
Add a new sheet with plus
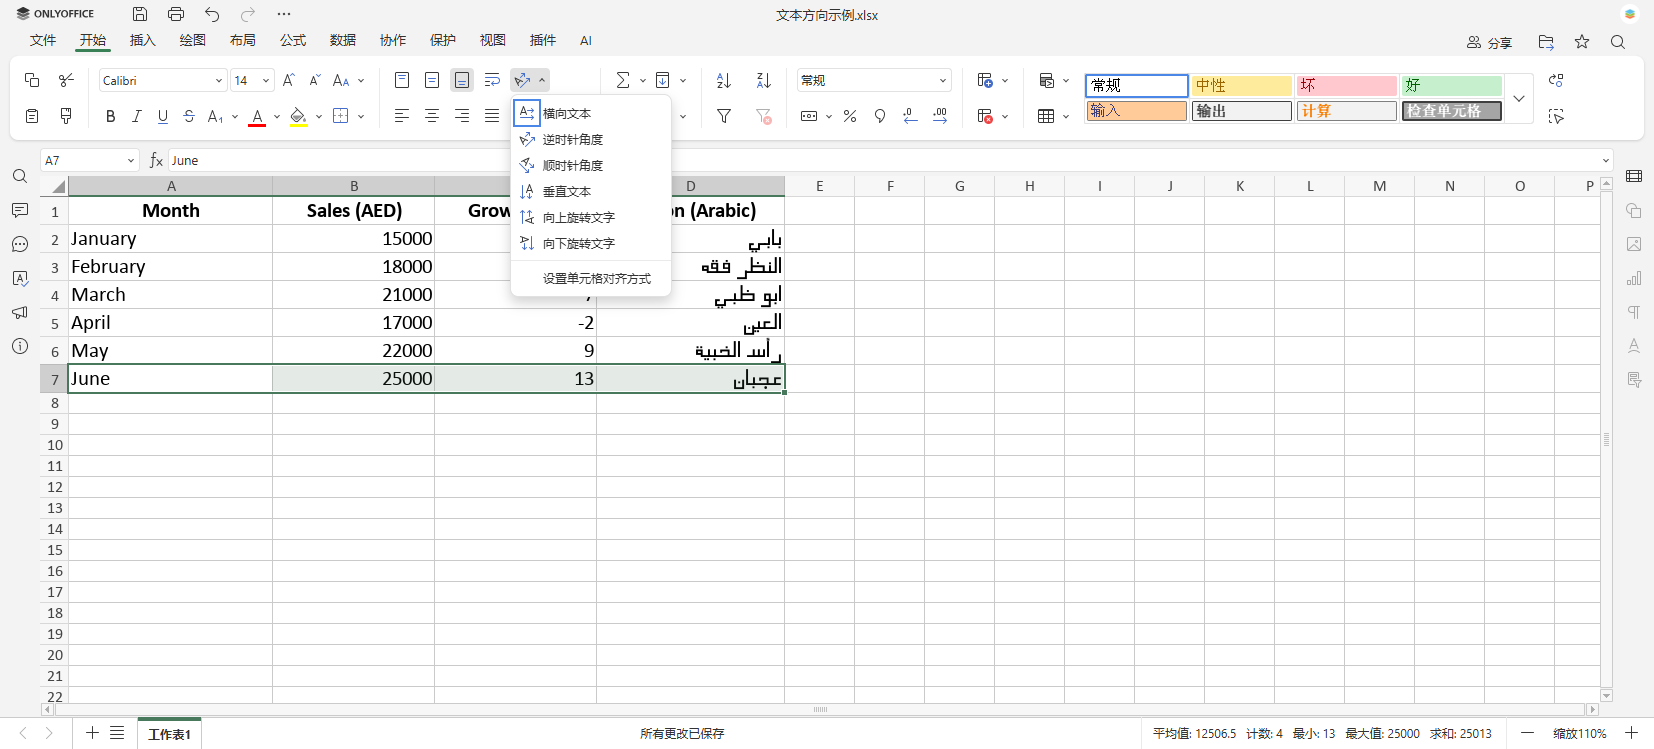click(x=92, y=733)
